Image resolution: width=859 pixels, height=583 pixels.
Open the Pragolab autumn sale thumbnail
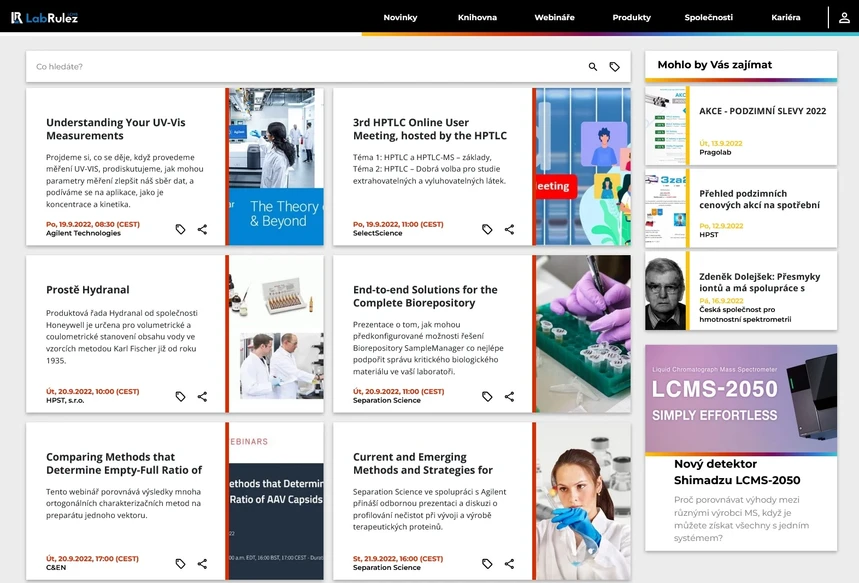pyautogui.click(x=665, y=126)
